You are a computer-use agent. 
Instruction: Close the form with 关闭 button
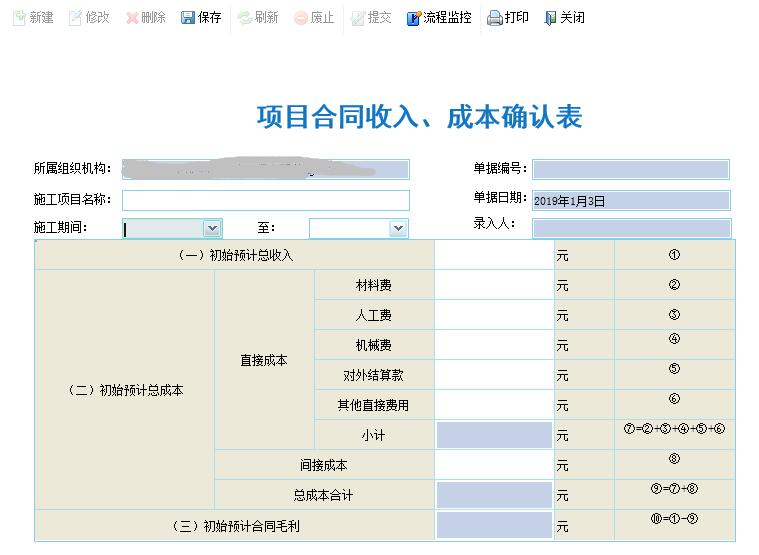coord(550,18)
